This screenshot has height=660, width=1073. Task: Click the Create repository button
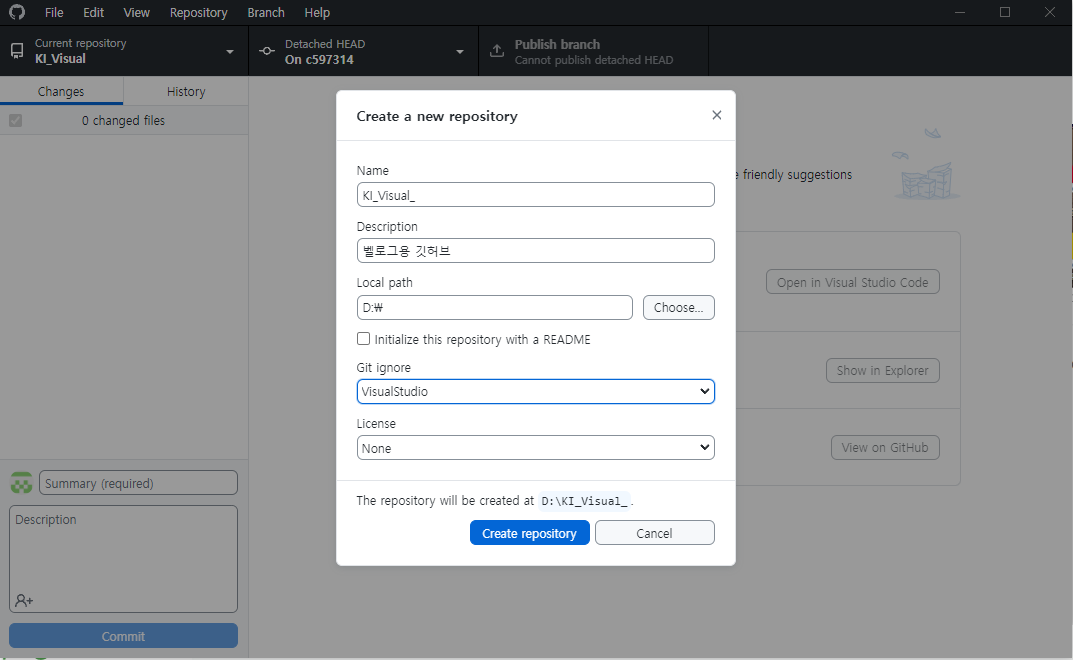pos(530,533)
